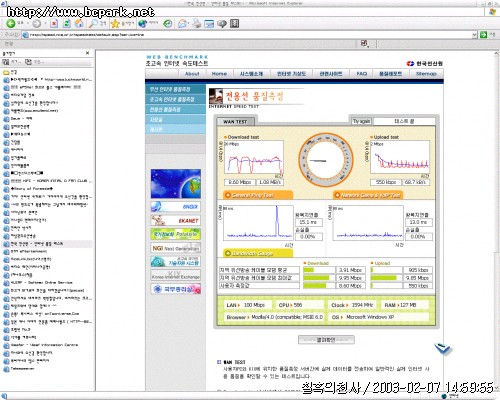Close the Favorites side pane
Viewport: 500px width, 400px height.
pos(87,53)
